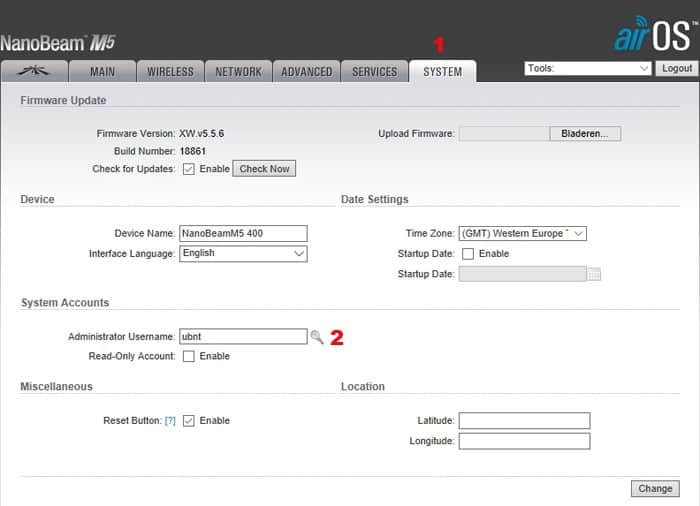Select firmware version text XW.v5.5.6
700x506 pixels.
click(x=202, y=134)
